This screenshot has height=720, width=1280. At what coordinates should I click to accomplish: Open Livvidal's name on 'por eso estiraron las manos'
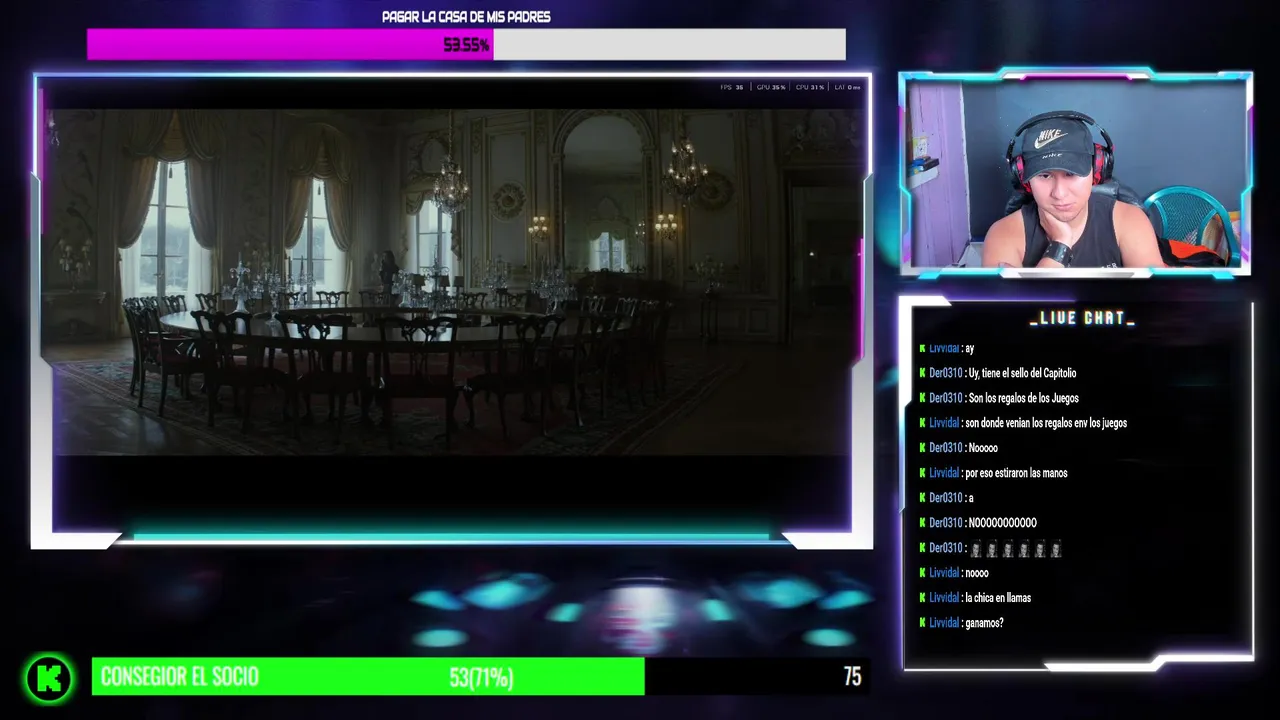[x=944, y=473]
